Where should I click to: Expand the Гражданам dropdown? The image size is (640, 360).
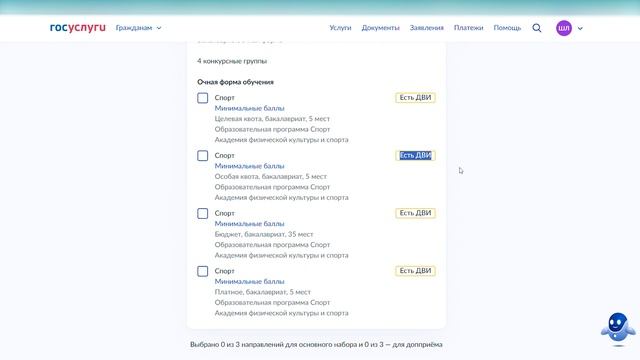click(138, 28)
